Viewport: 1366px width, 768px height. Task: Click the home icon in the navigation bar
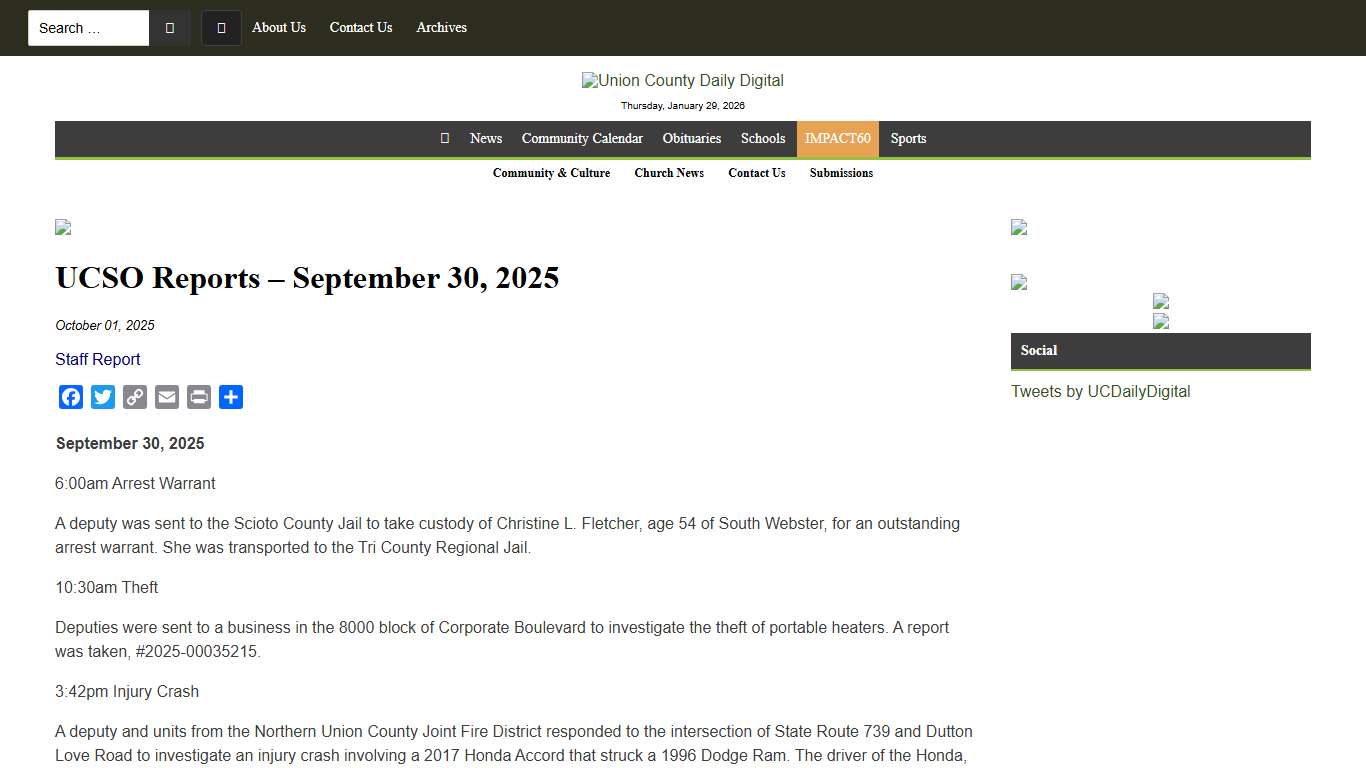(x=444, y=139)
